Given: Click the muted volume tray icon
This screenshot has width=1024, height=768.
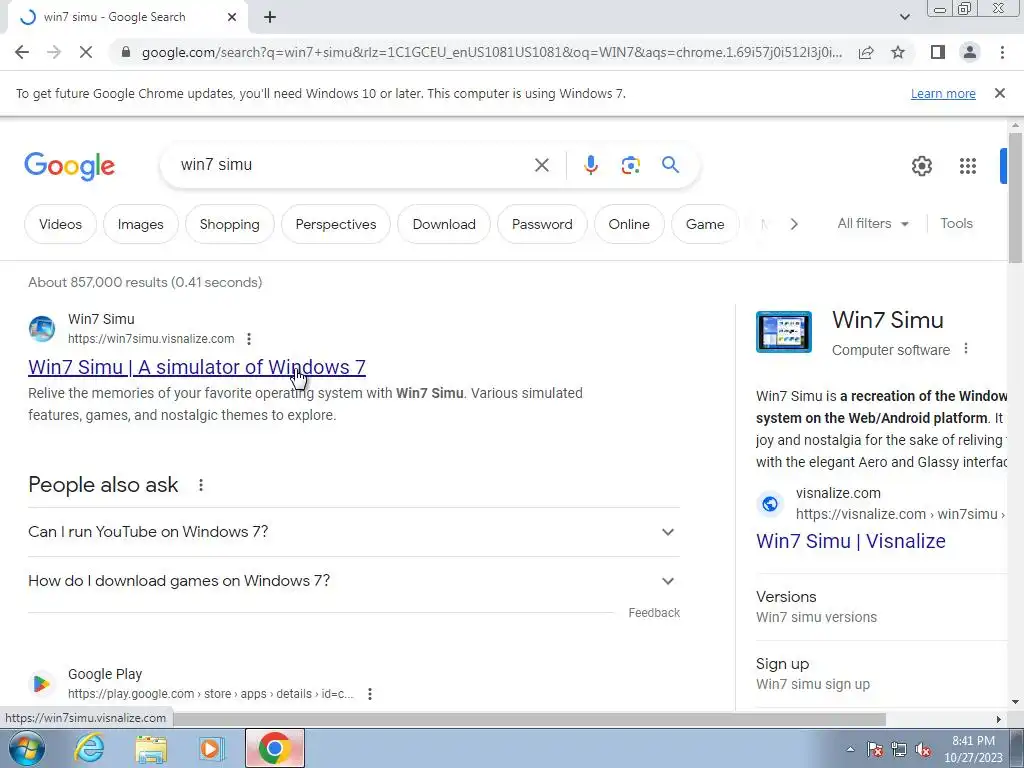Looking at the screenshot, I should pos(923,750).
